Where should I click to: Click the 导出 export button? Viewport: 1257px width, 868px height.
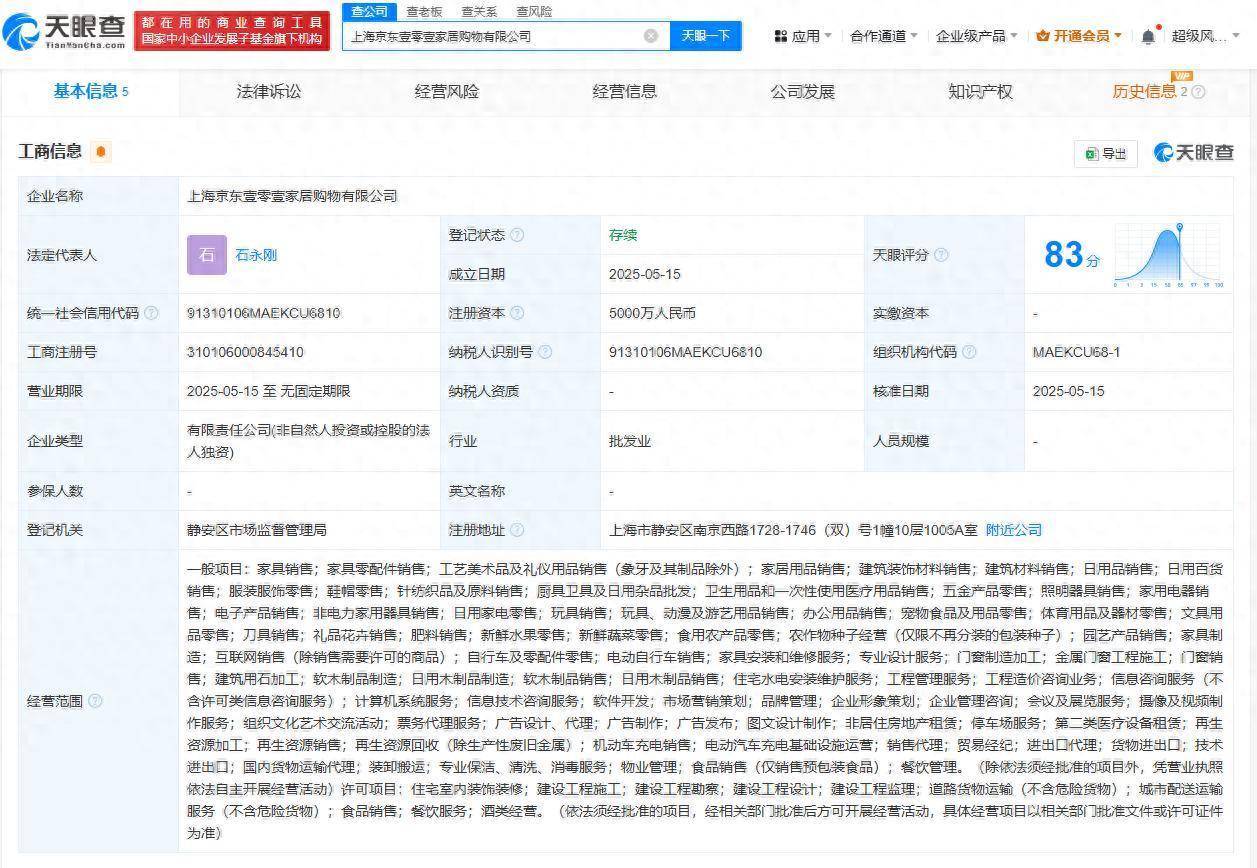pyautogui.click(x=1105, y=153)
